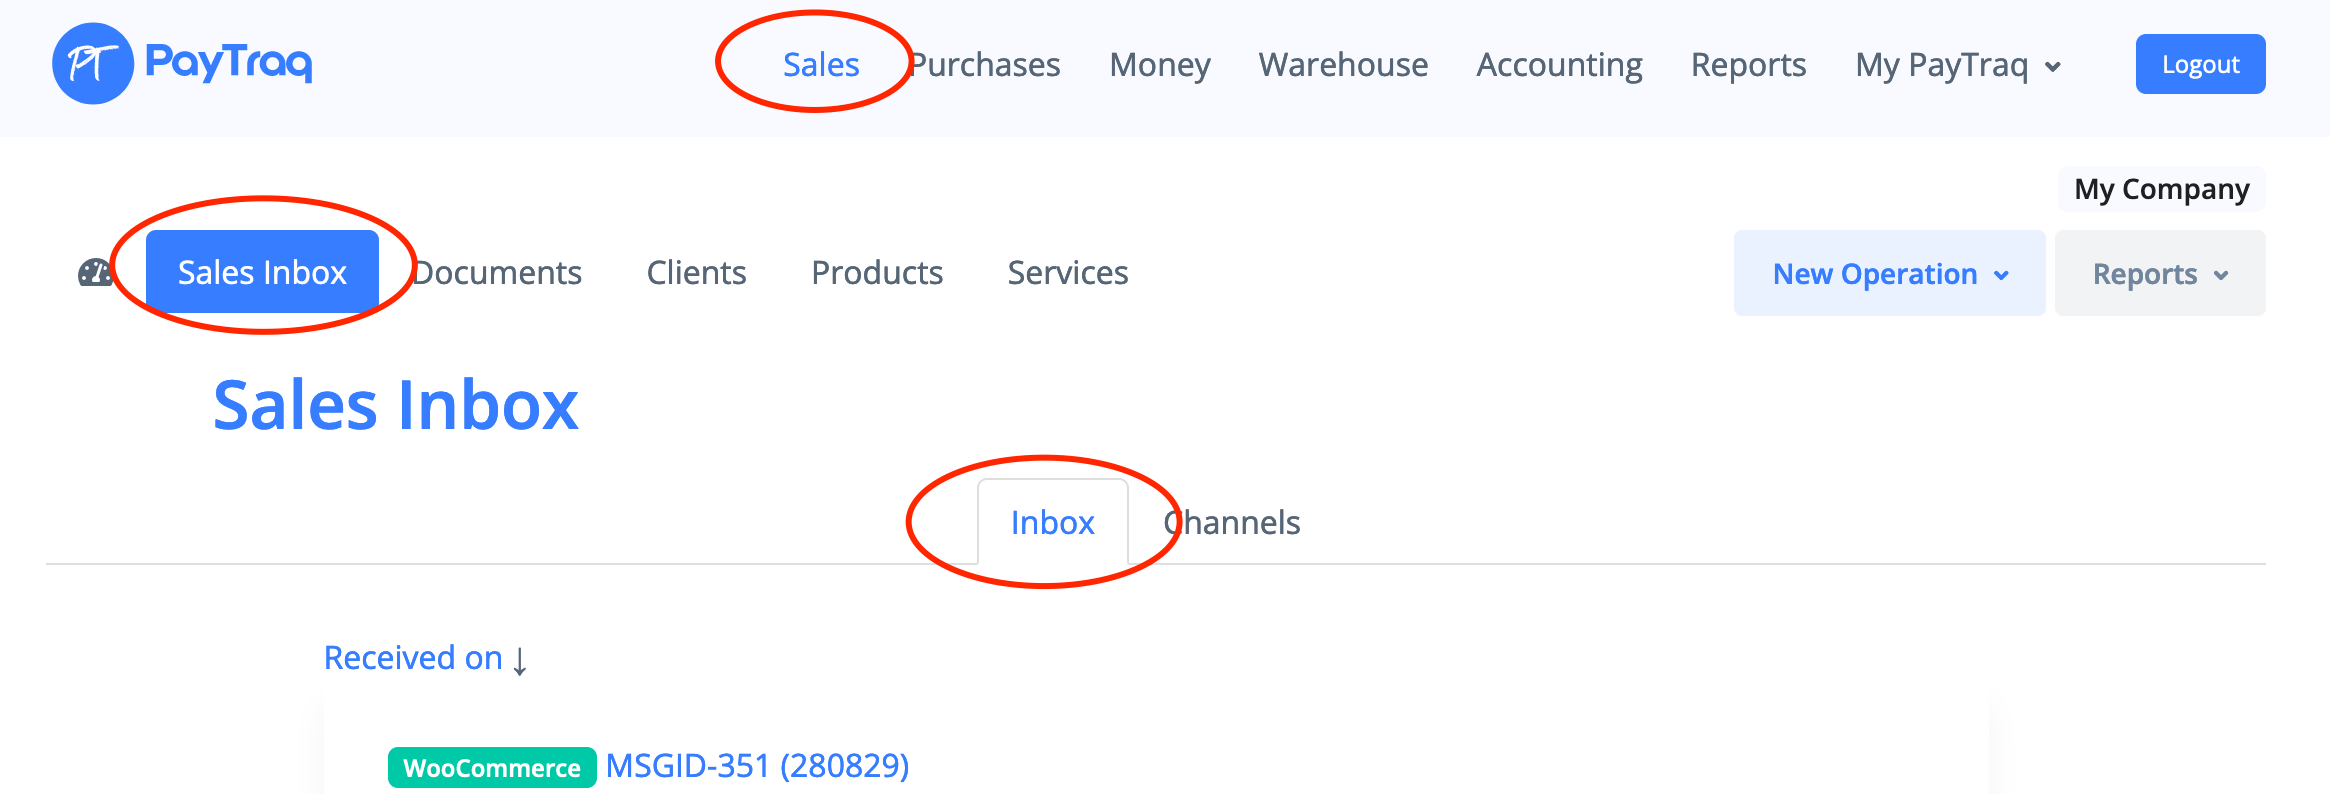Open the Accounting section
The width and height of the screenshot is (2330, 794).
click(x=1559, y=65)
